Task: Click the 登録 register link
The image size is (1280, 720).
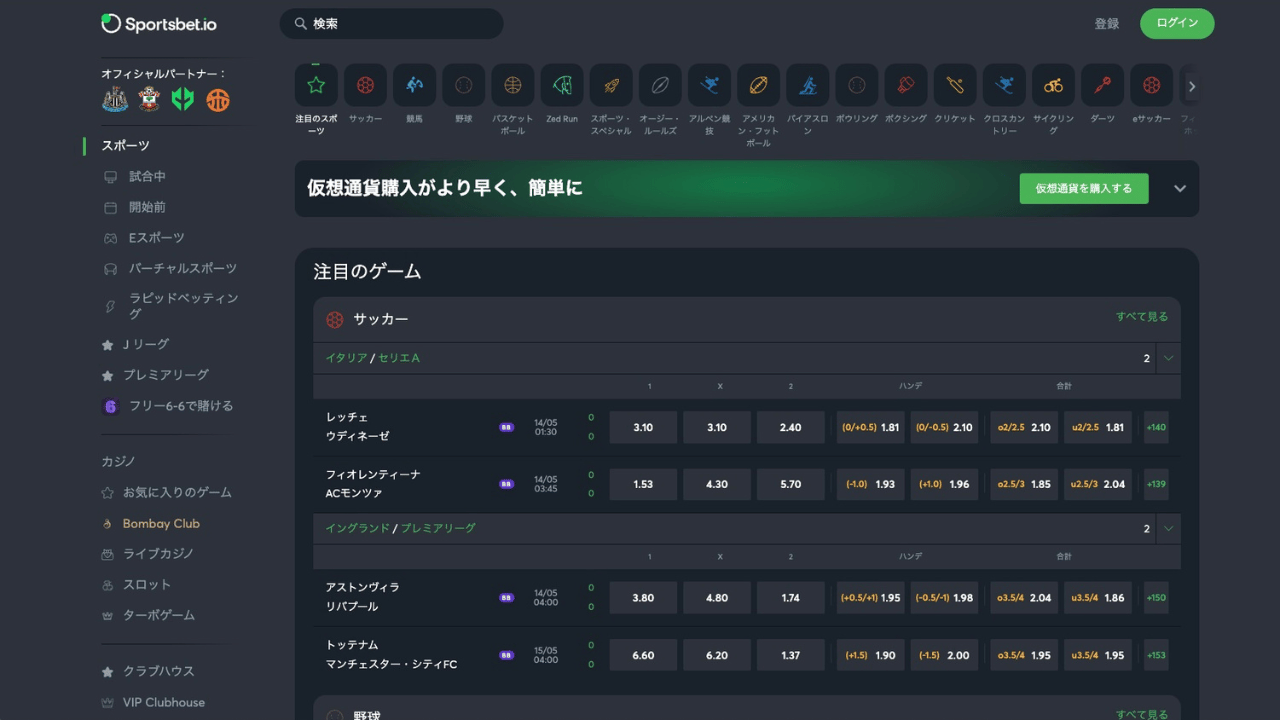Action: 1107,24
